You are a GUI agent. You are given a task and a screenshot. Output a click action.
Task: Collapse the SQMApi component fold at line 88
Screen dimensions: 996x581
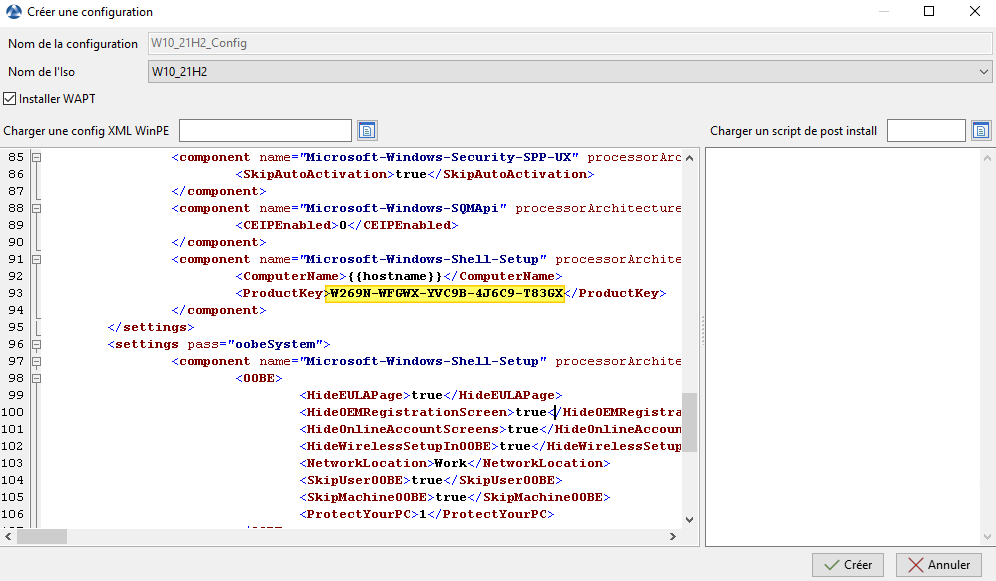point(35,208)
